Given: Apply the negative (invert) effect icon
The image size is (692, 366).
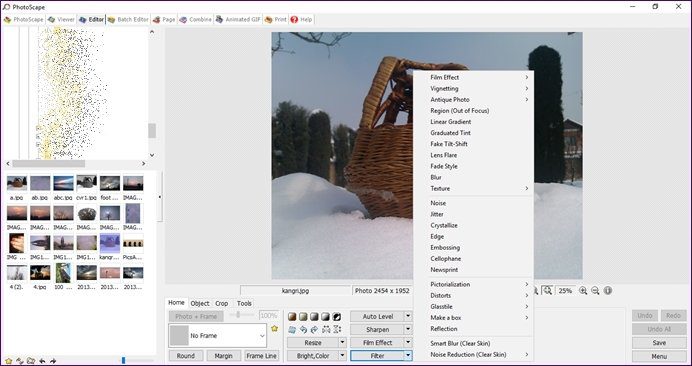Looking at the screenshot, I should [336, 317].
